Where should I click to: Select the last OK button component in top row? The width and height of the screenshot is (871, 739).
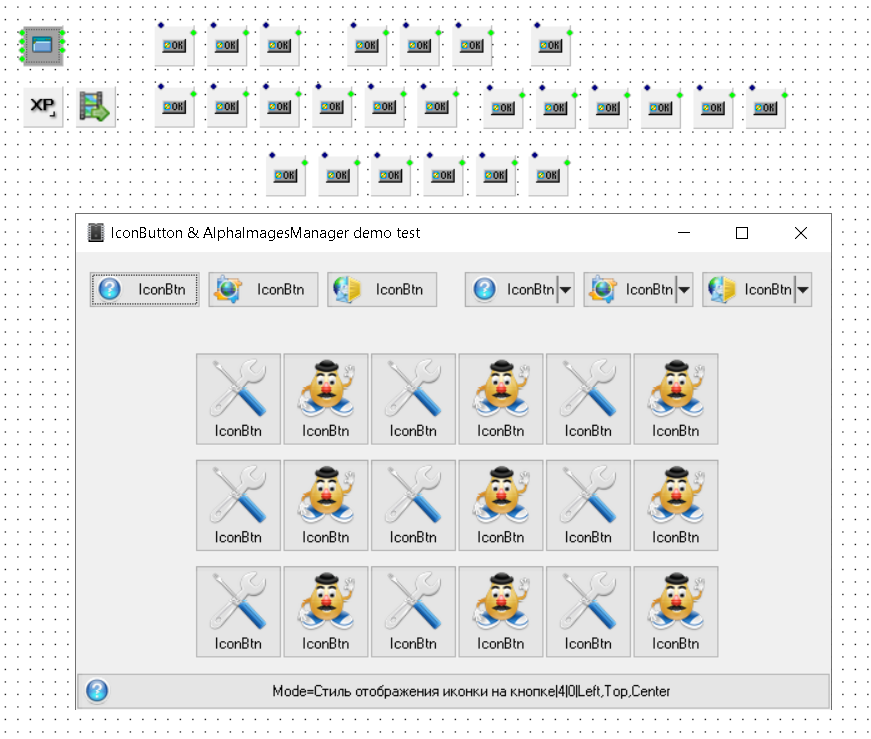[550, 45]
